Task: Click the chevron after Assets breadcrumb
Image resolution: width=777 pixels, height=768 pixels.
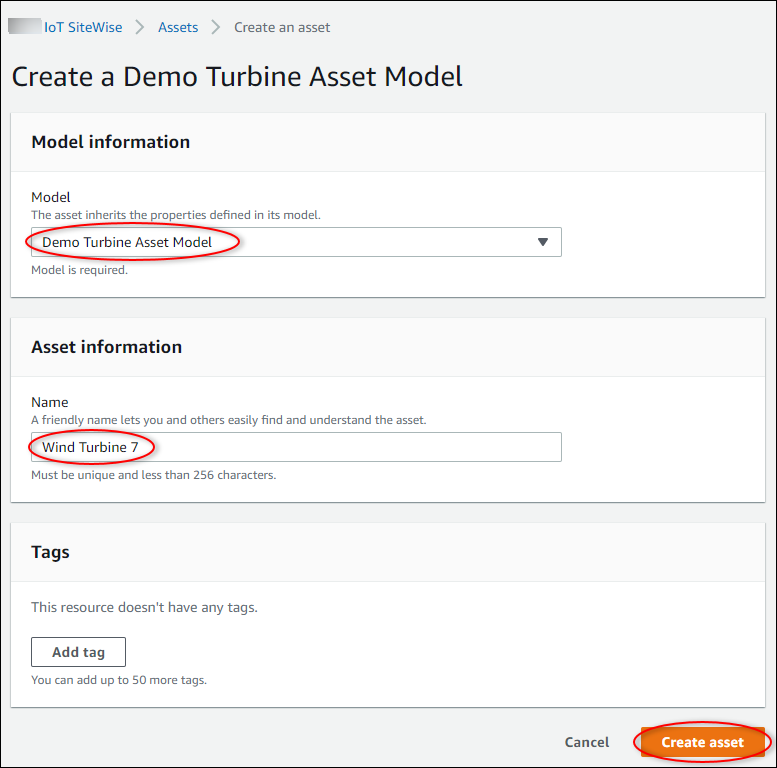Action: [x=216, y=27]
